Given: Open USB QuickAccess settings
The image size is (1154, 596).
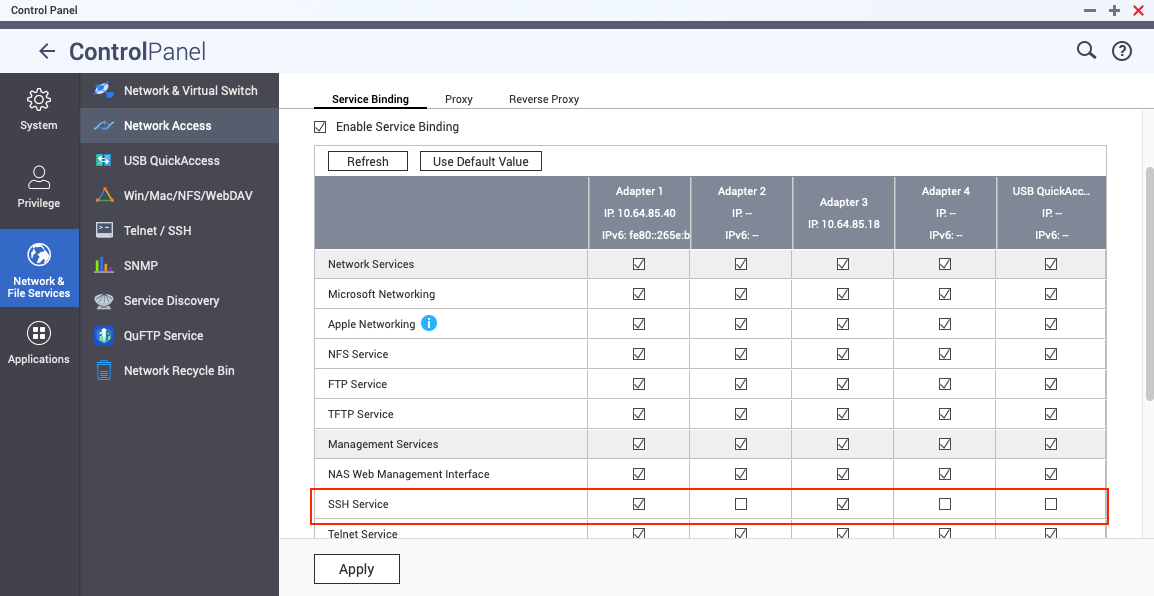Looking at the screenshot, I should pyautogui.click(x=171, y=160).
